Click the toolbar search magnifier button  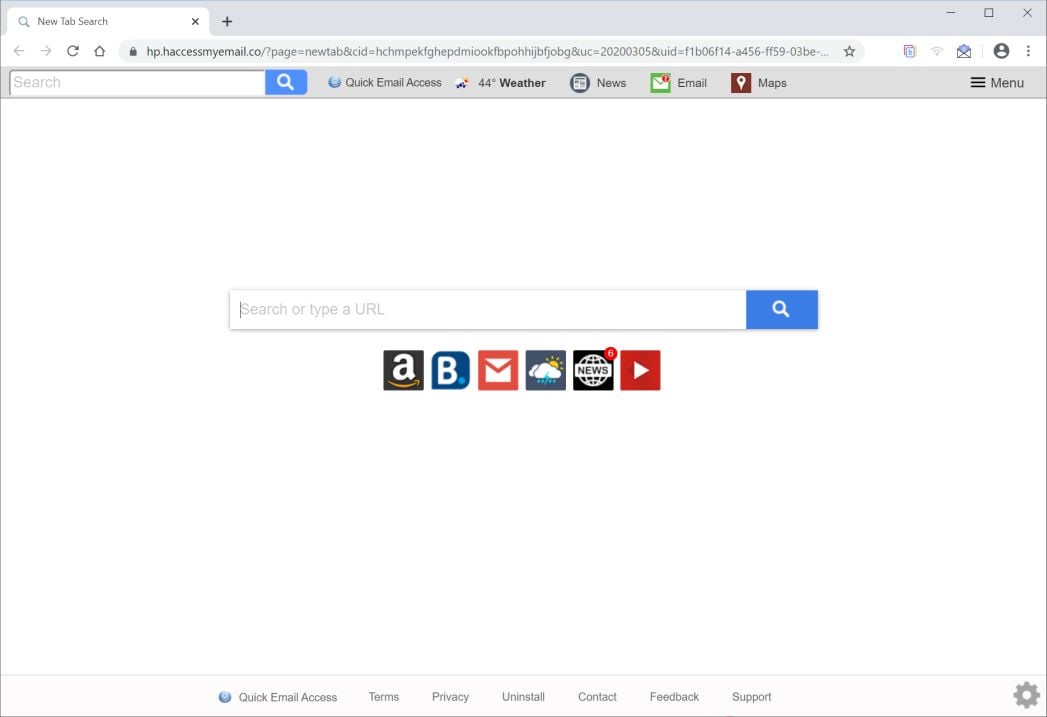tap(286, 82)
